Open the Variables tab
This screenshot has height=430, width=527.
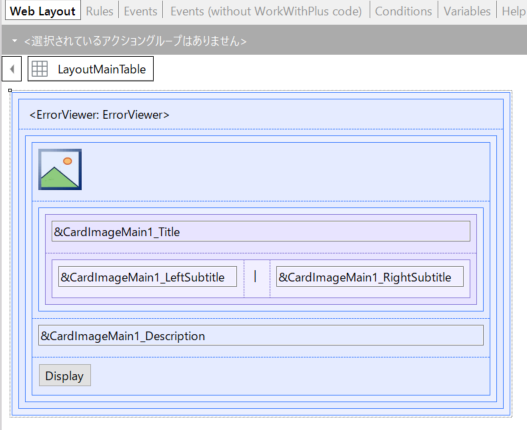point(467,11)
